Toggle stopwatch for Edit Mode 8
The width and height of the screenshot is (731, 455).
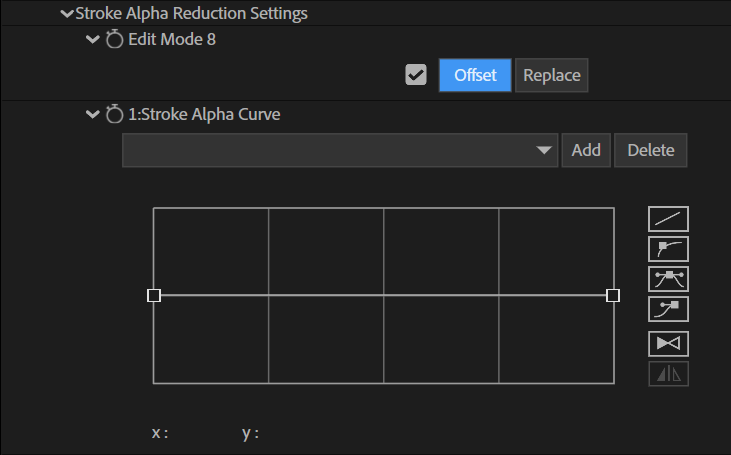tap(114, 39)
